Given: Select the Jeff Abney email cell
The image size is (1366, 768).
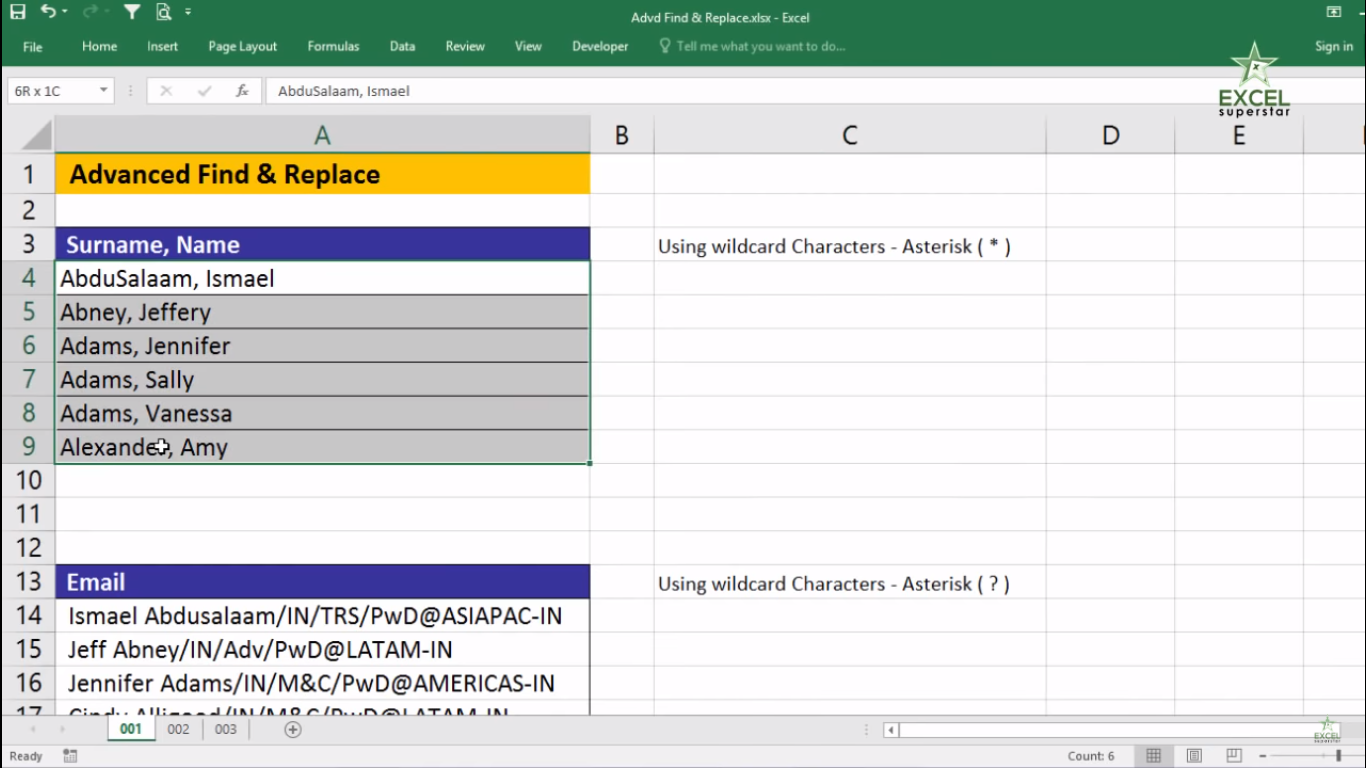Looking at the screenshot, I should 322,650.
